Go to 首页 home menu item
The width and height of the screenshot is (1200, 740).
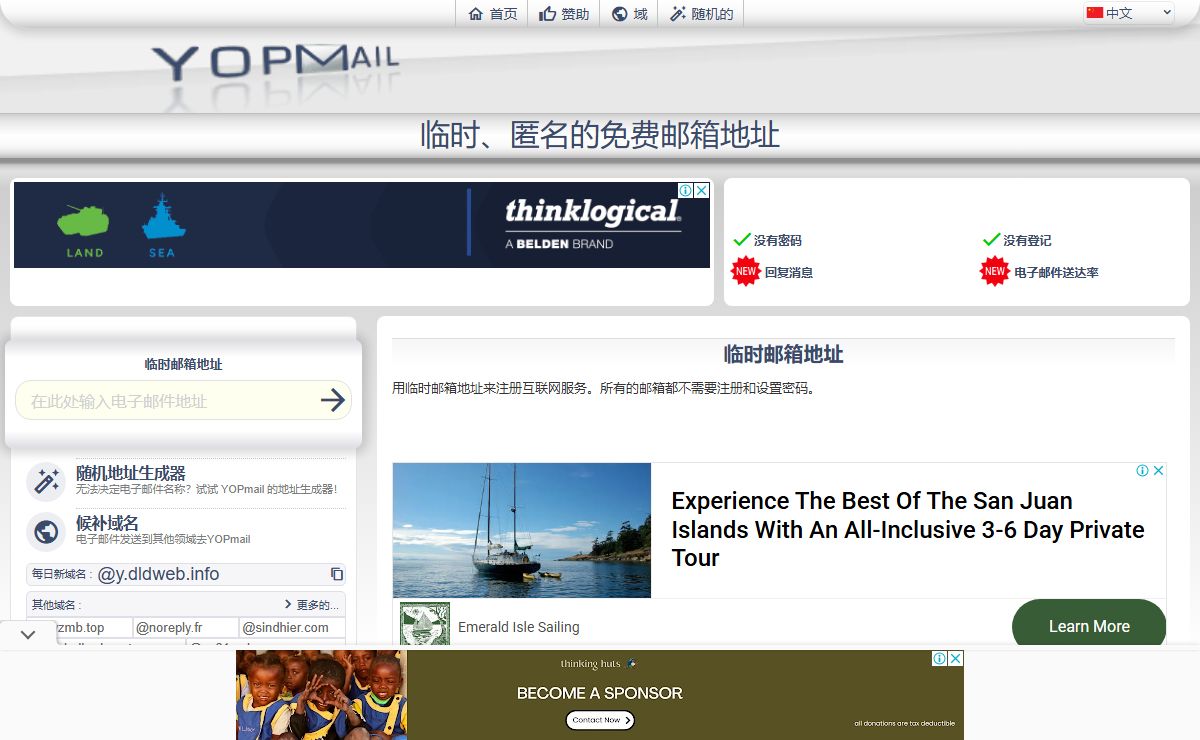[493, 14]
